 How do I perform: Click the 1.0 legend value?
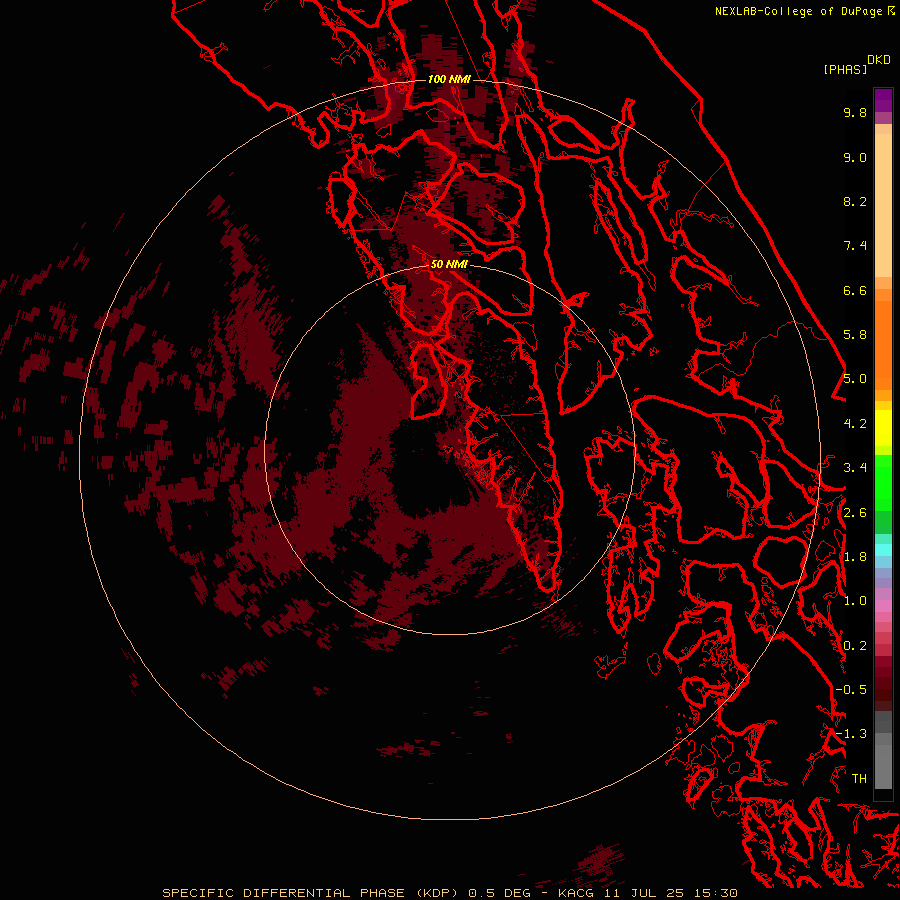855,601
